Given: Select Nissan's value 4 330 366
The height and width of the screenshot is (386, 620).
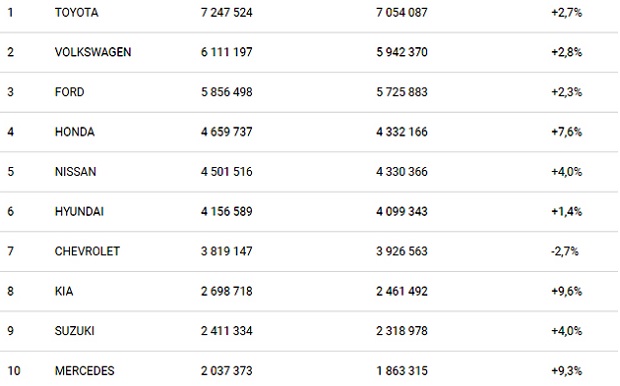Looking at the screenshot, I should 402,172.
